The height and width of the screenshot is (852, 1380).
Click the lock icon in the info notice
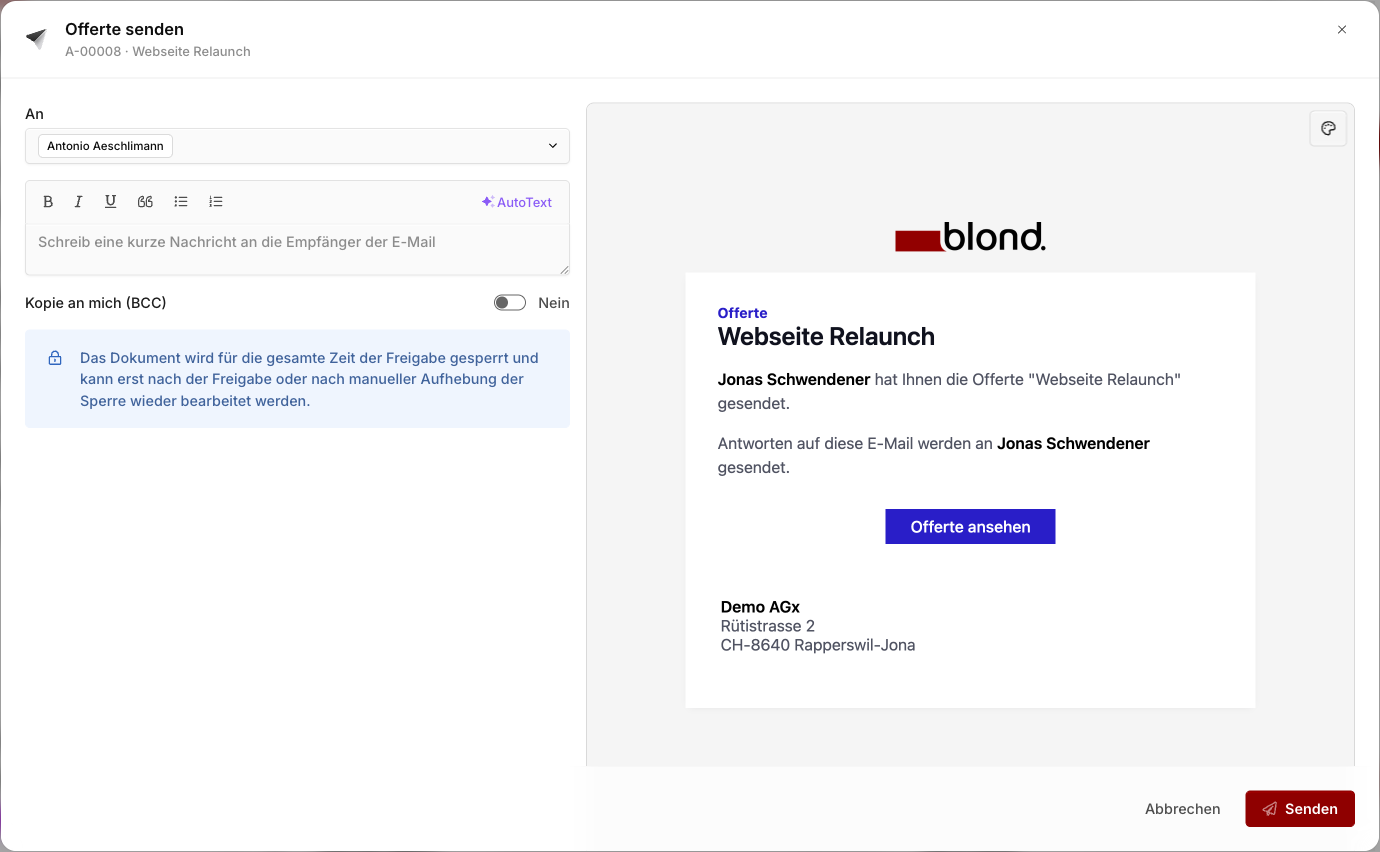(x=55, y=358)
